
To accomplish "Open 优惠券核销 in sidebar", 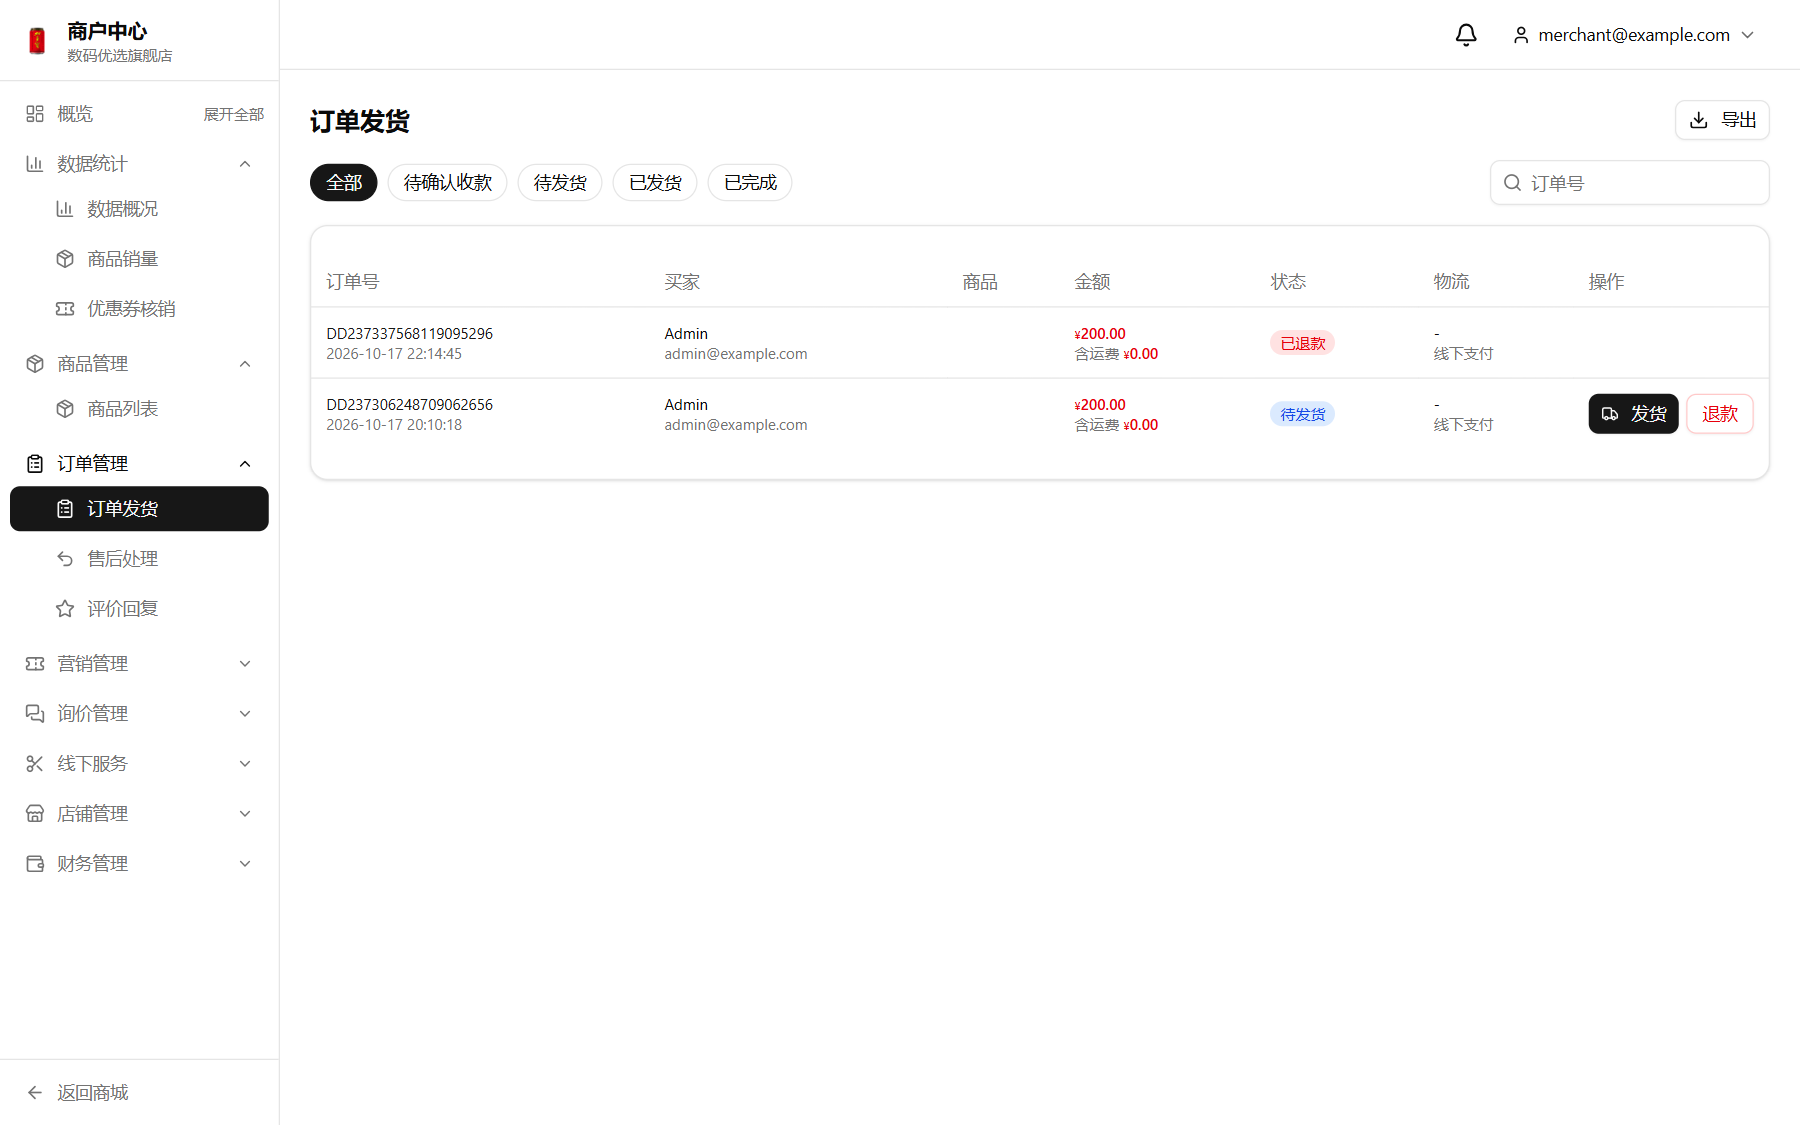I will 139,309.
